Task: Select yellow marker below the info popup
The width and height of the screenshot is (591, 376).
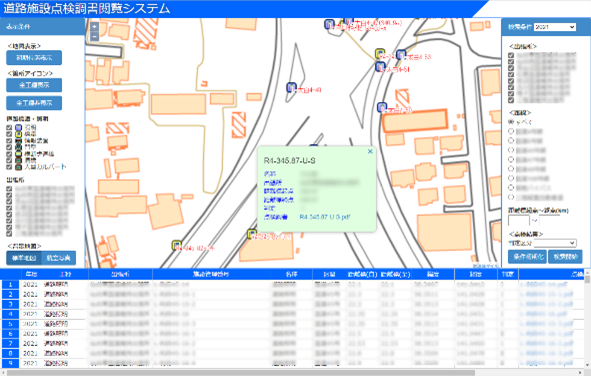Action: (252, 234)
